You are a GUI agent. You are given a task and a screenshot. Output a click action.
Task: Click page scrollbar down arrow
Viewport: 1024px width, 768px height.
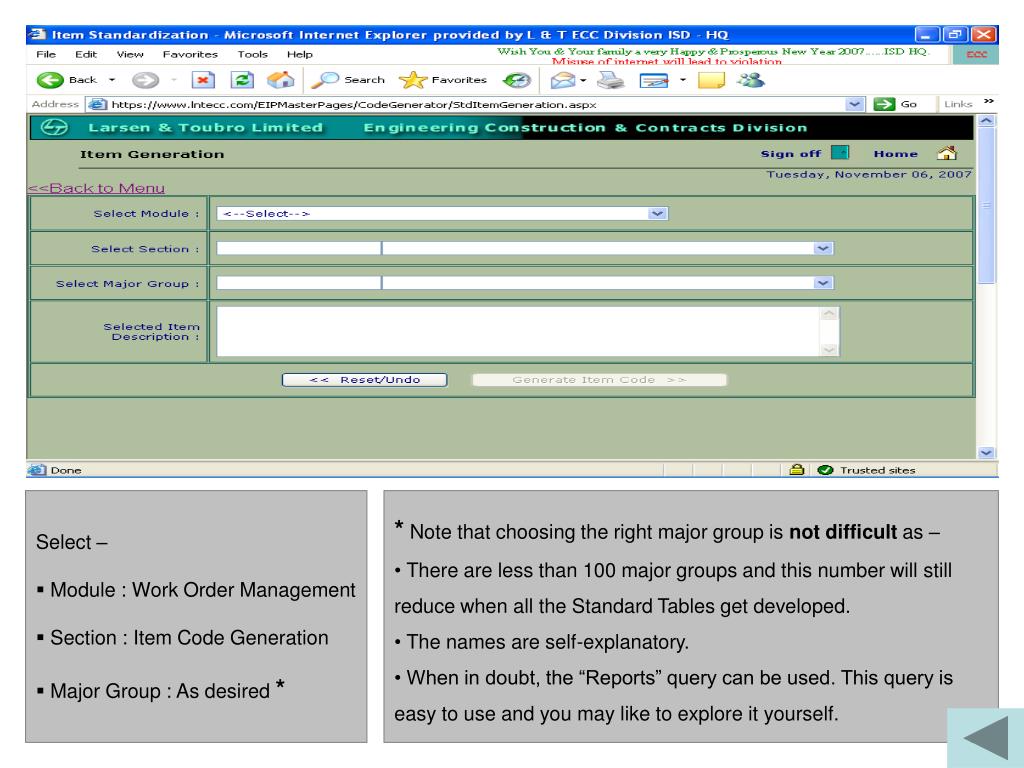[x=986, y=453]
